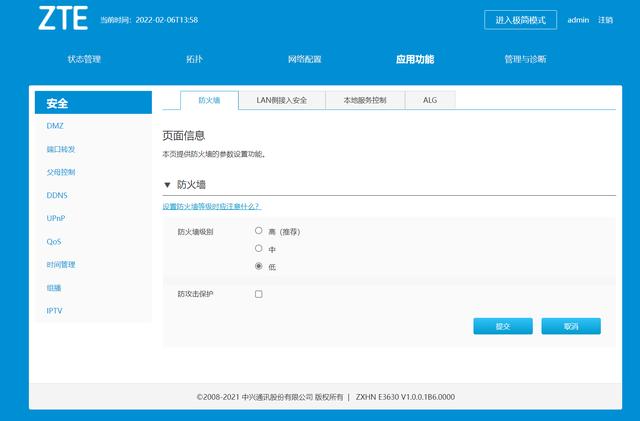Open the ALG tab
This screenshot has height=421, width=640.
(429, 100)
